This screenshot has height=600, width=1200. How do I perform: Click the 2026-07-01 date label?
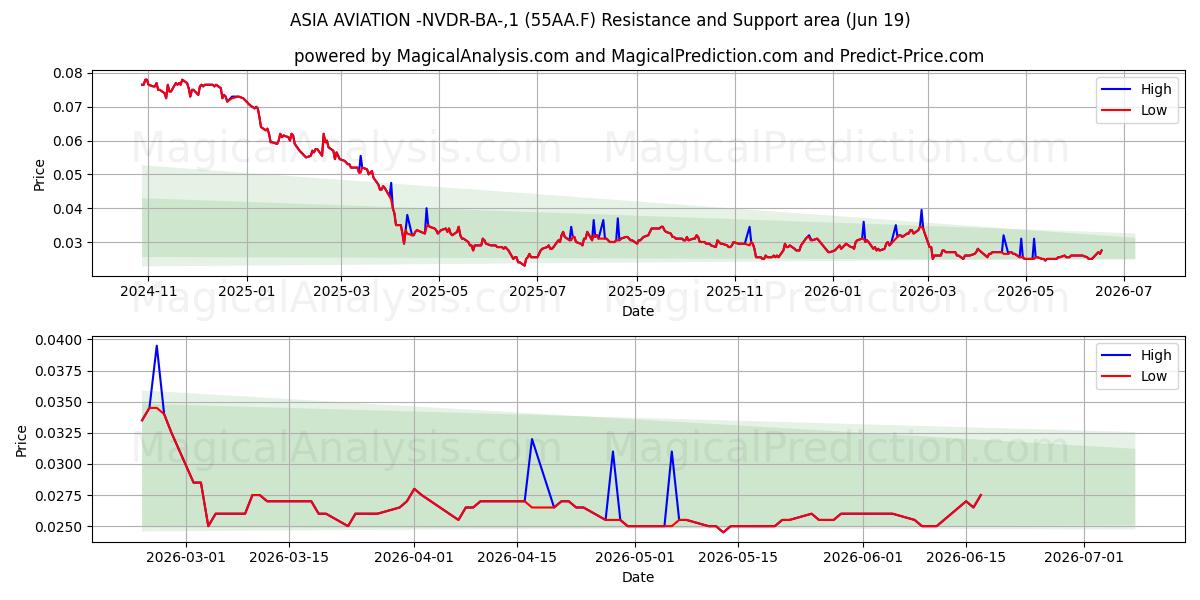point(1084,558)
